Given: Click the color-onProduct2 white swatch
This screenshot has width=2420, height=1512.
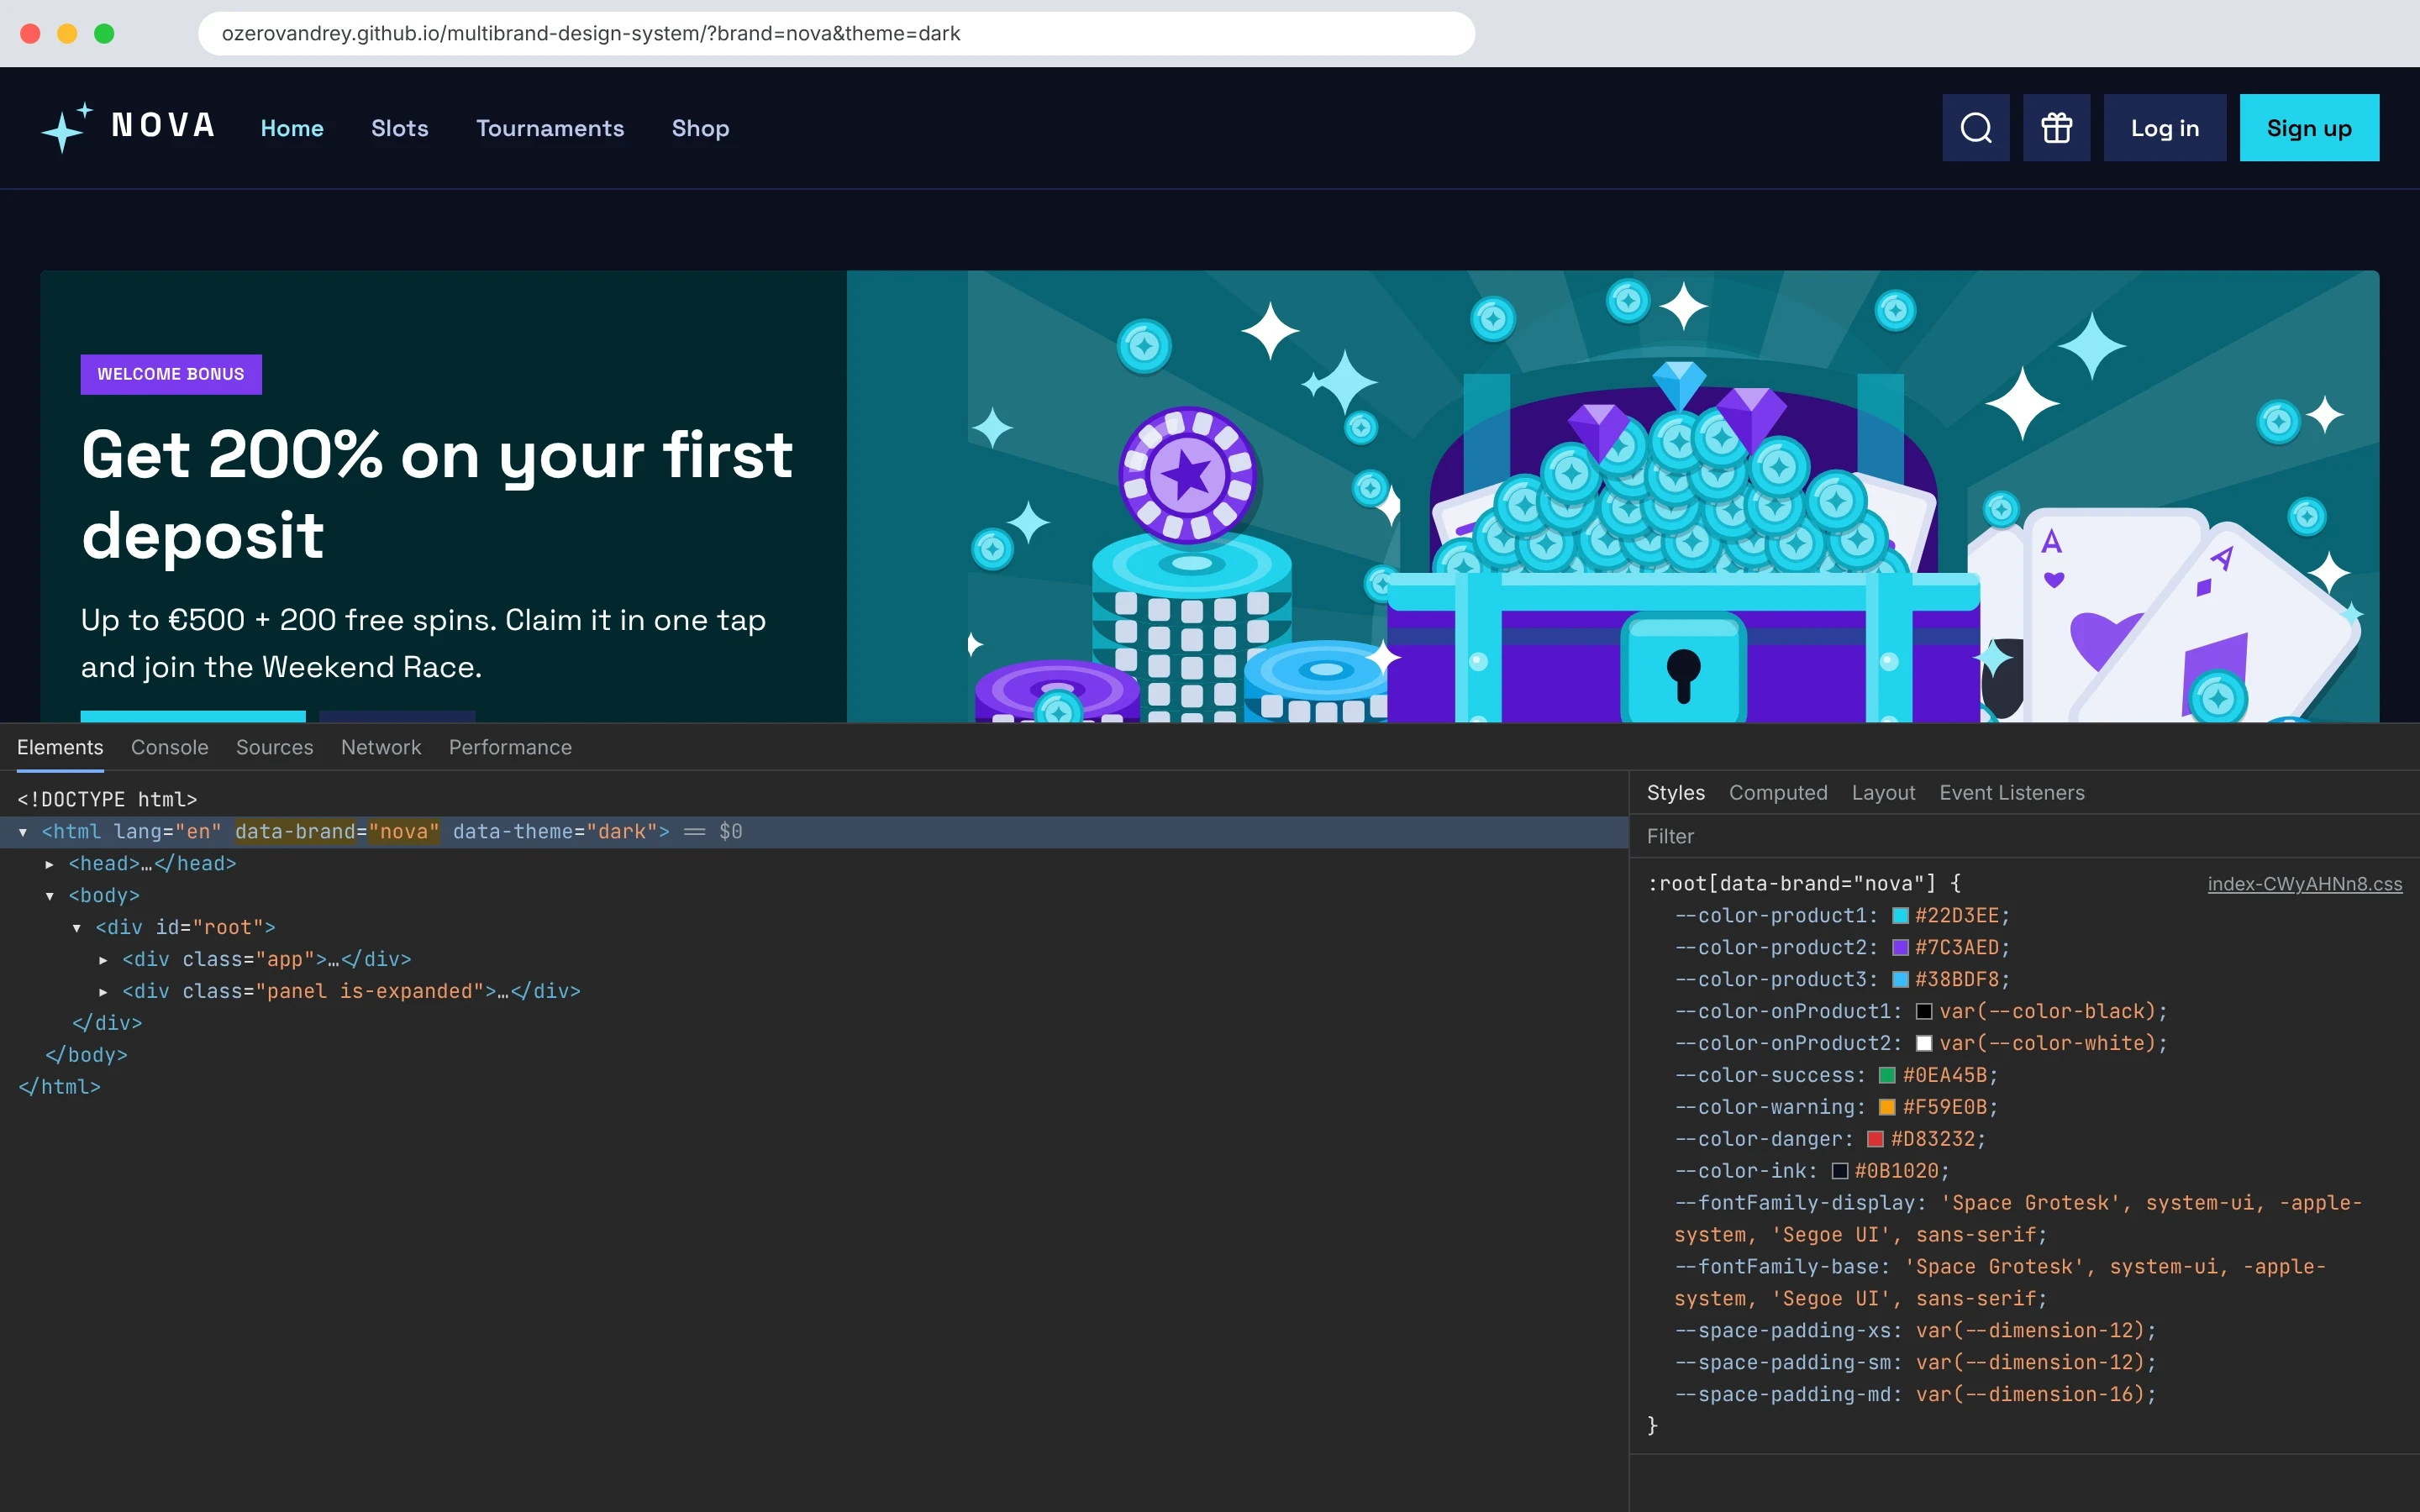Looking at the screenshot, I should pyautogui.click(x=1923, y=1044).
